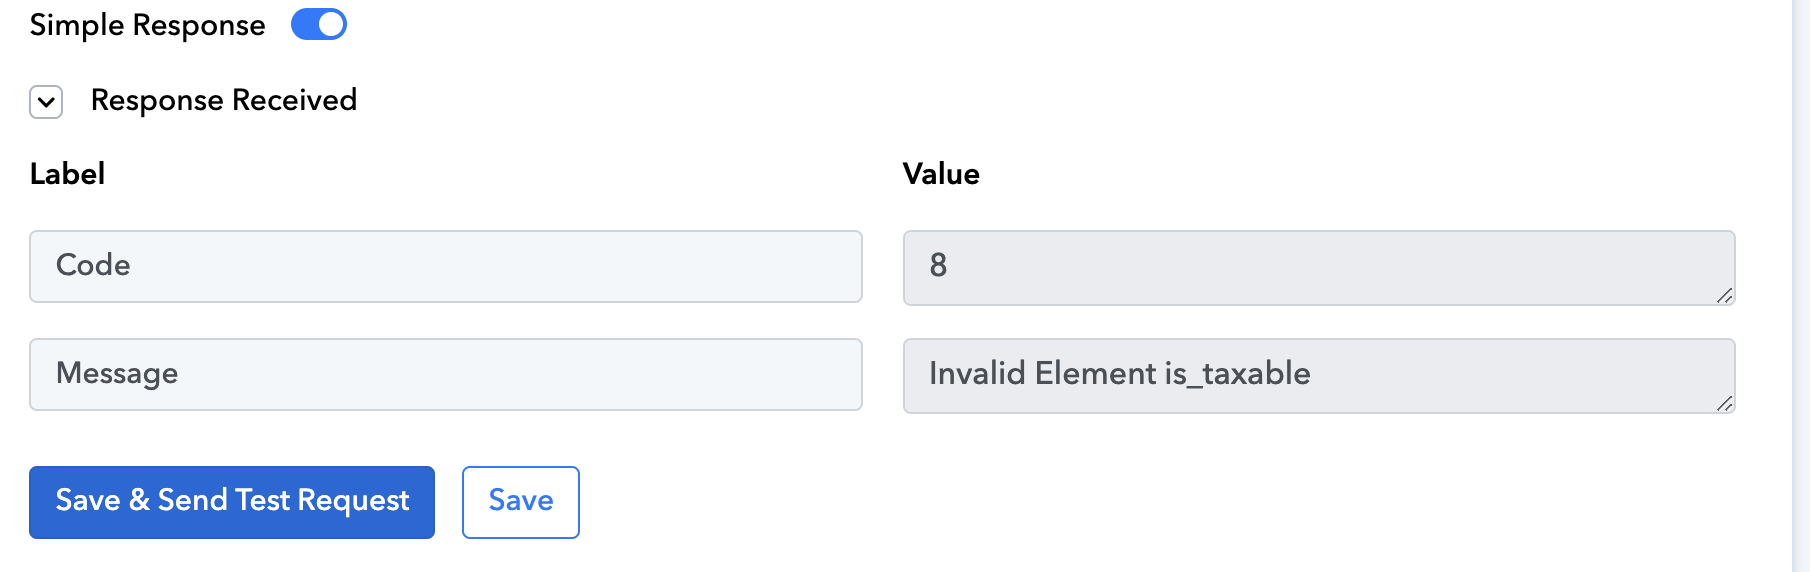The width and height of the screenshot is (1810, 572).
Task: Toggle the Simple Response switch off
Action: (319, 24)
